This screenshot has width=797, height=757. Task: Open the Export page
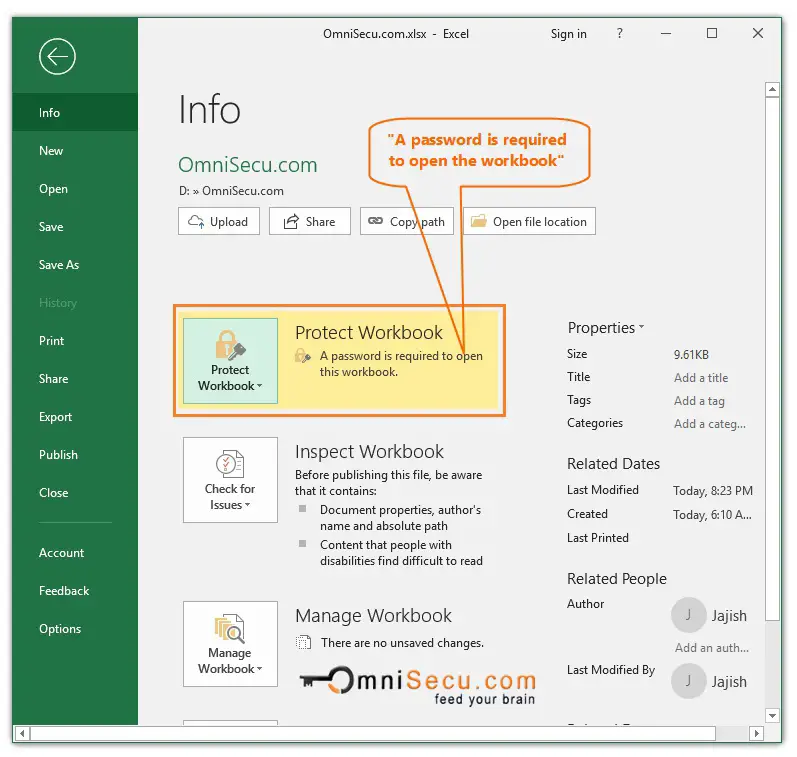[x=75, y=417]
